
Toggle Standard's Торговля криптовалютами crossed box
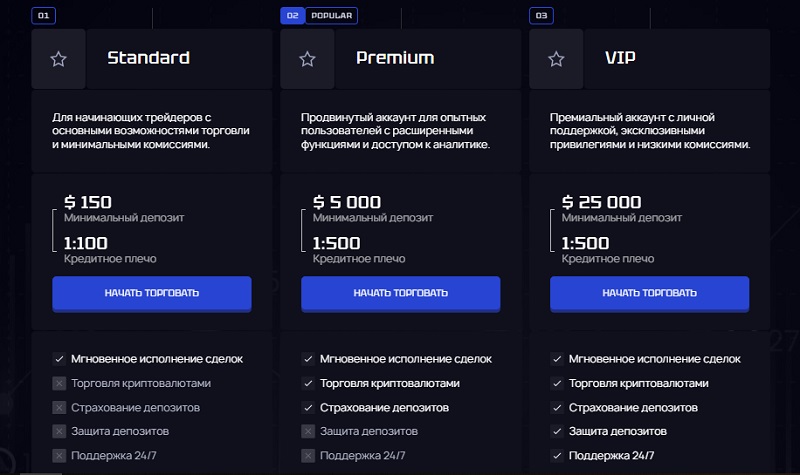(59, 383)
